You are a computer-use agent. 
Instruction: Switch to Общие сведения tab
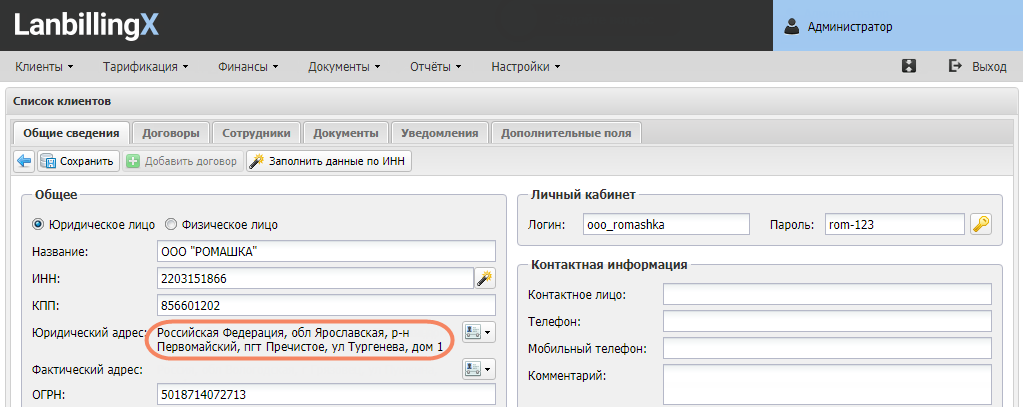71,133
